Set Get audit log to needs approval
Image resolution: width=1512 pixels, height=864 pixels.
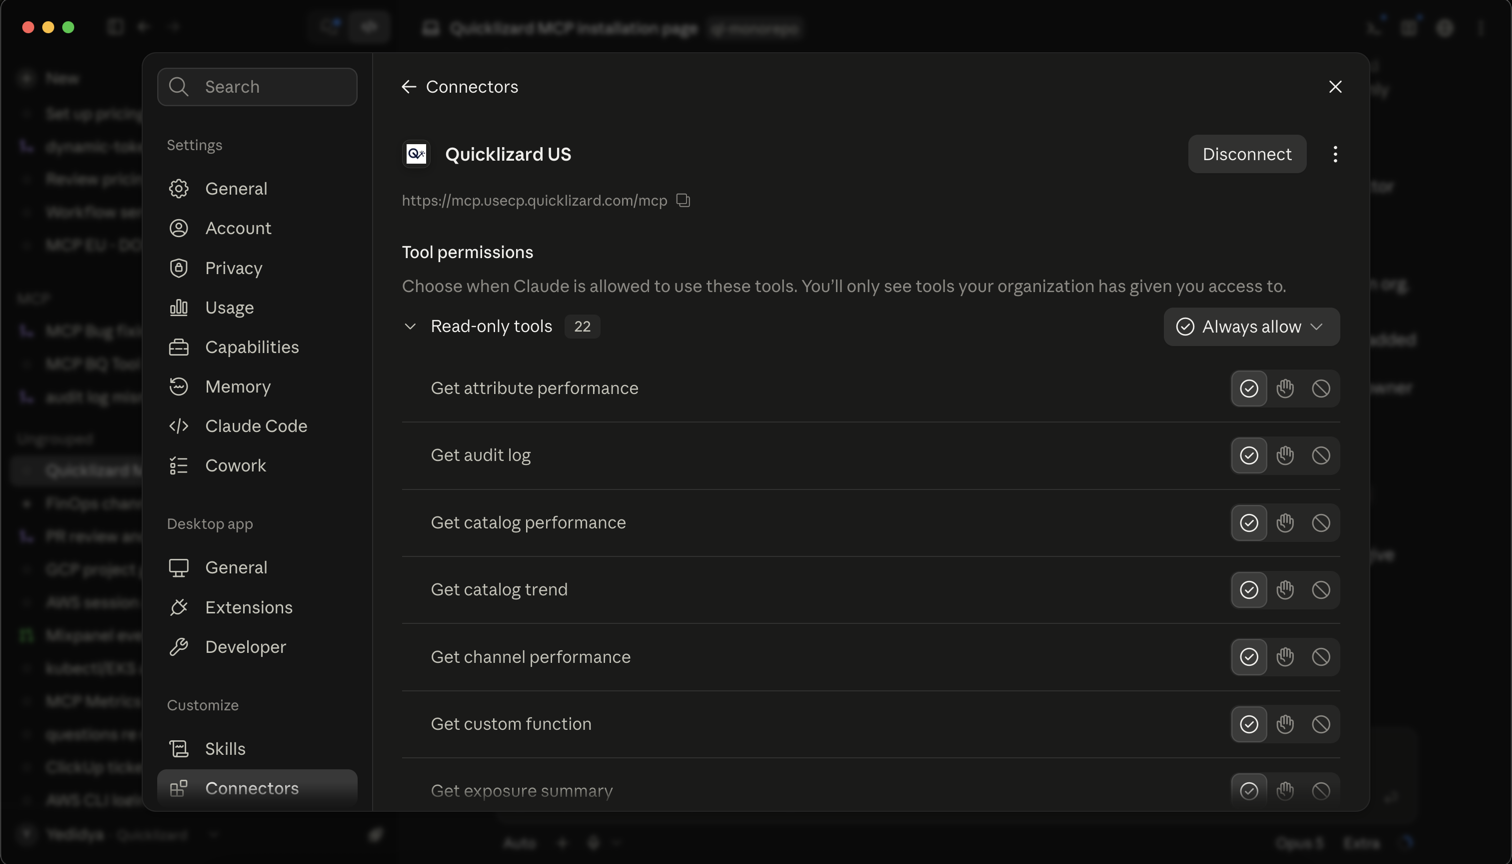click(x=1285, y=455)
